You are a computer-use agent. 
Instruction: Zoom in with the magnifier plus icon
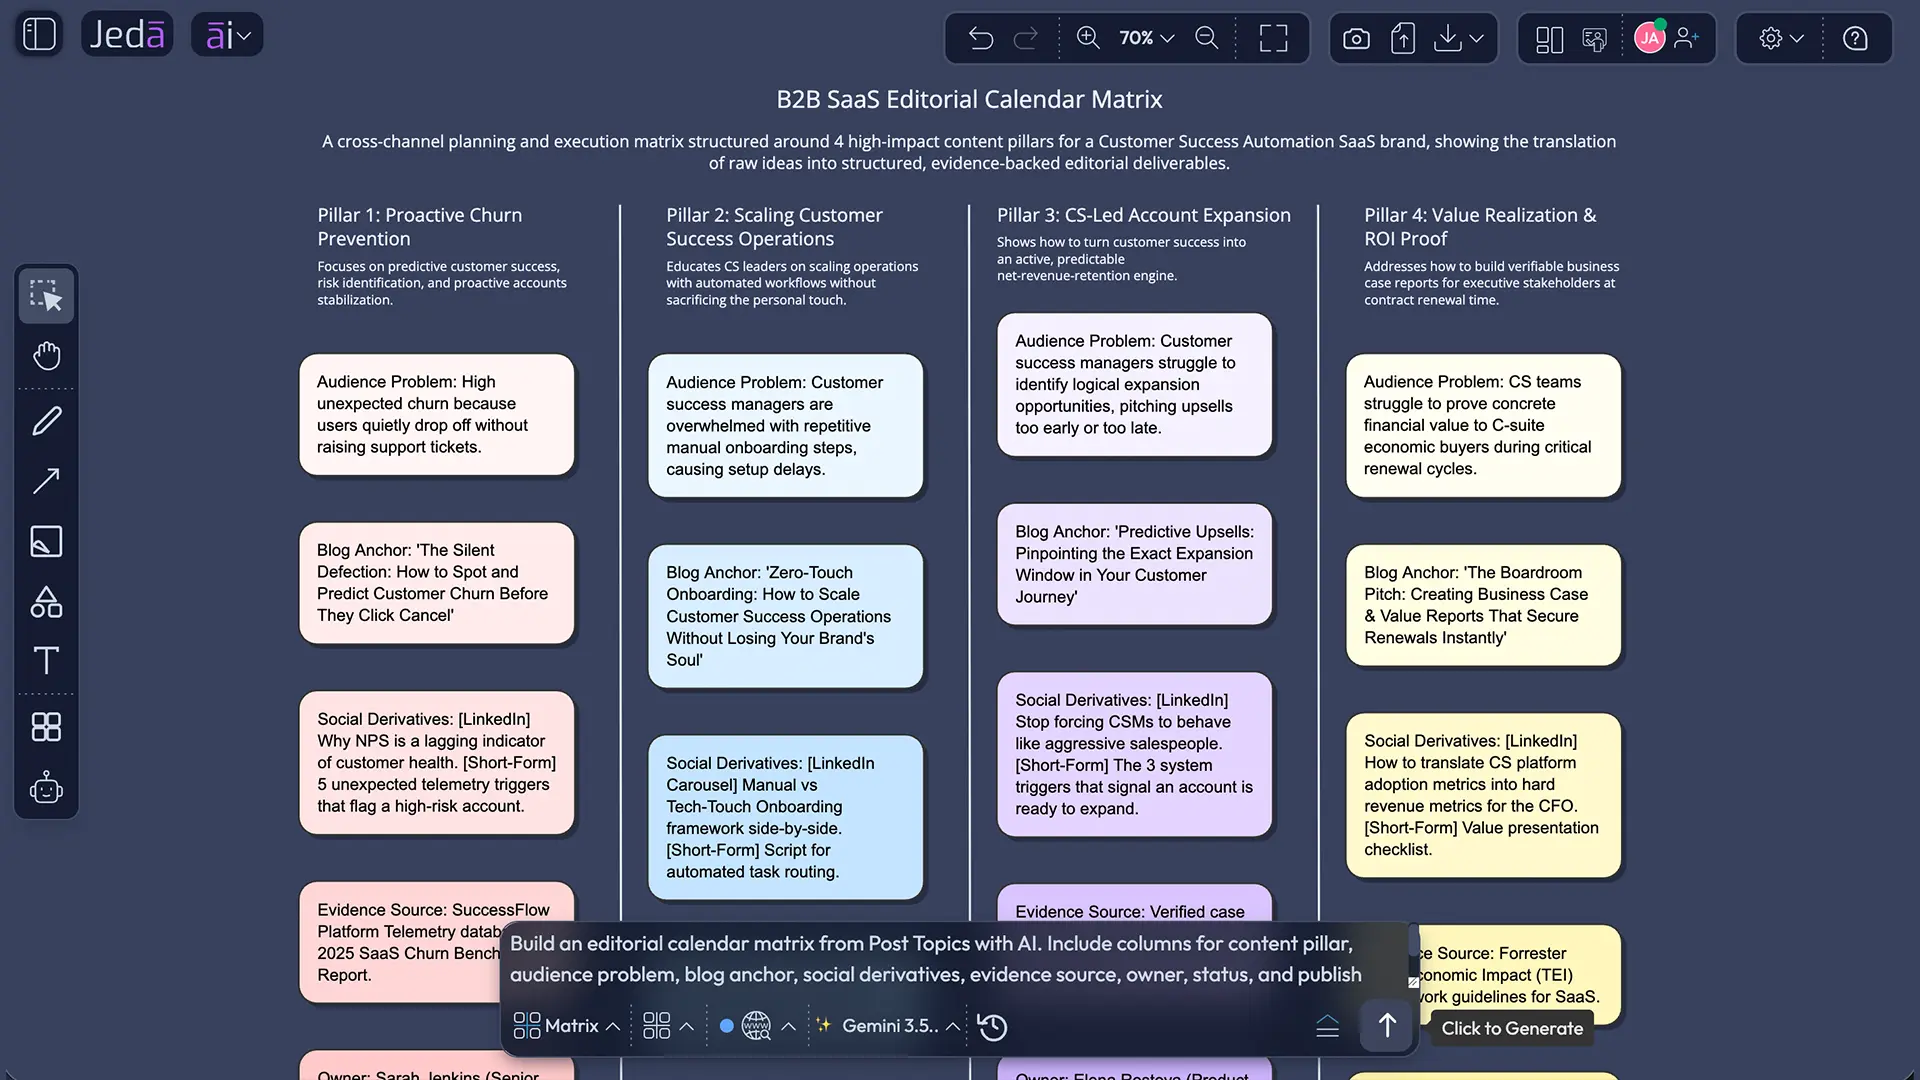pos(1088,38)
